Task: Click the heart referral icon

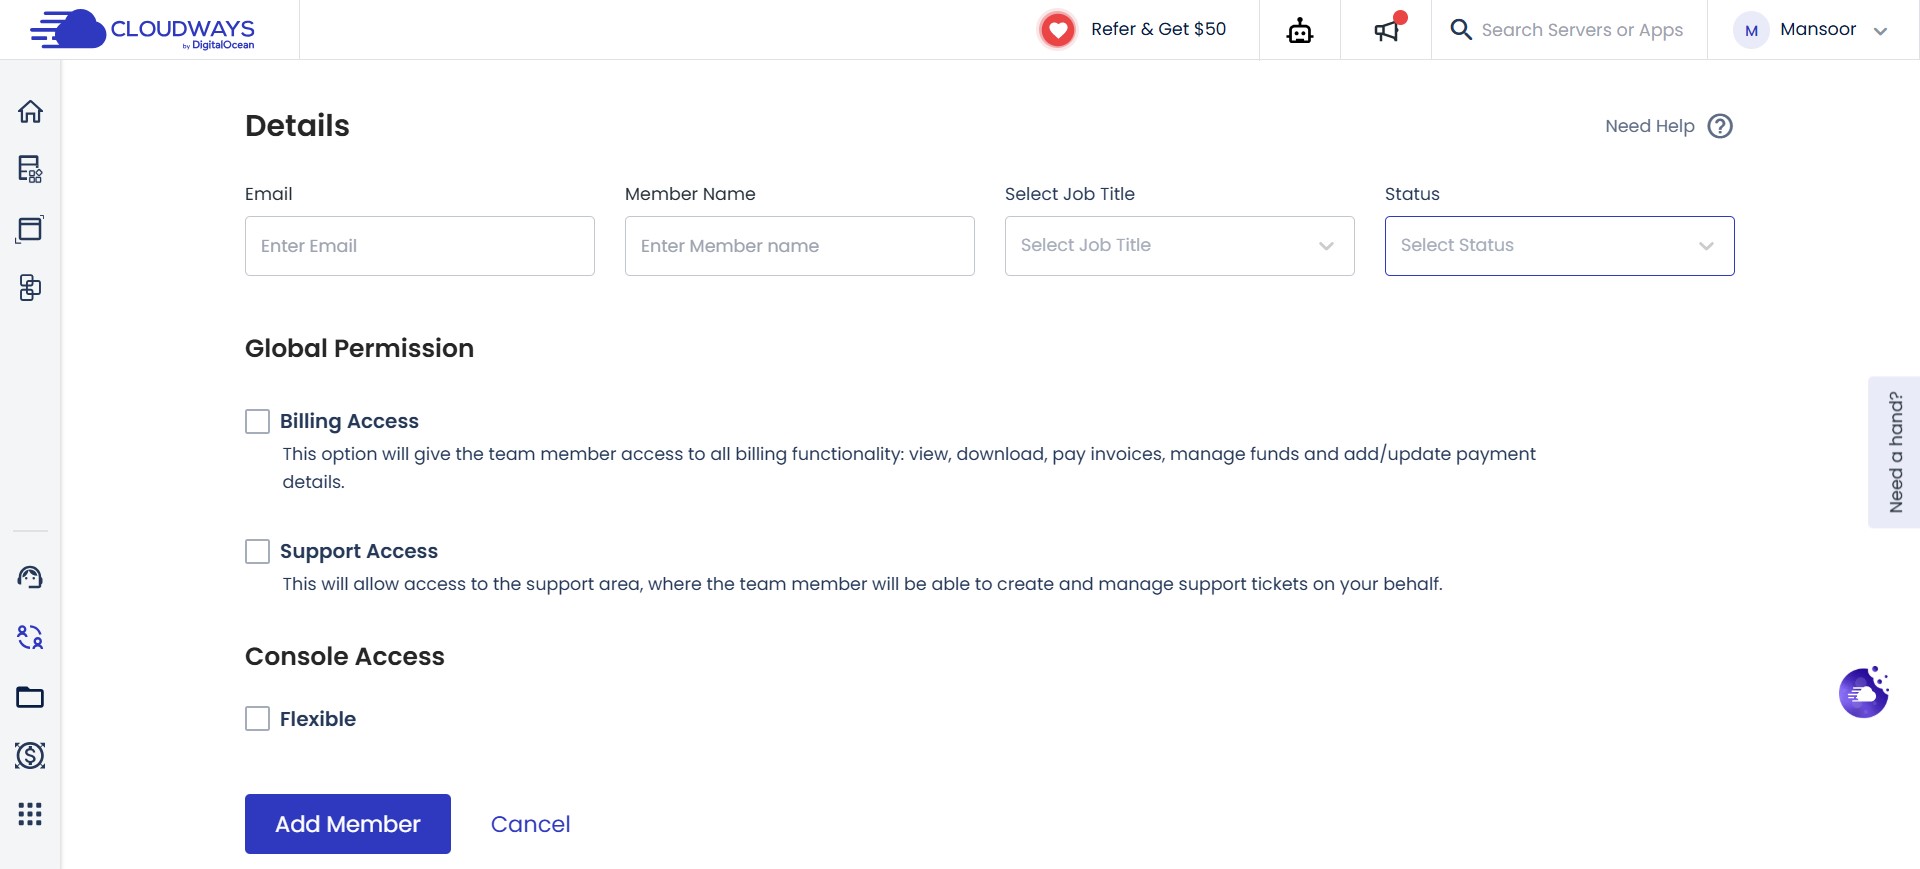Action: (1057, 30)
